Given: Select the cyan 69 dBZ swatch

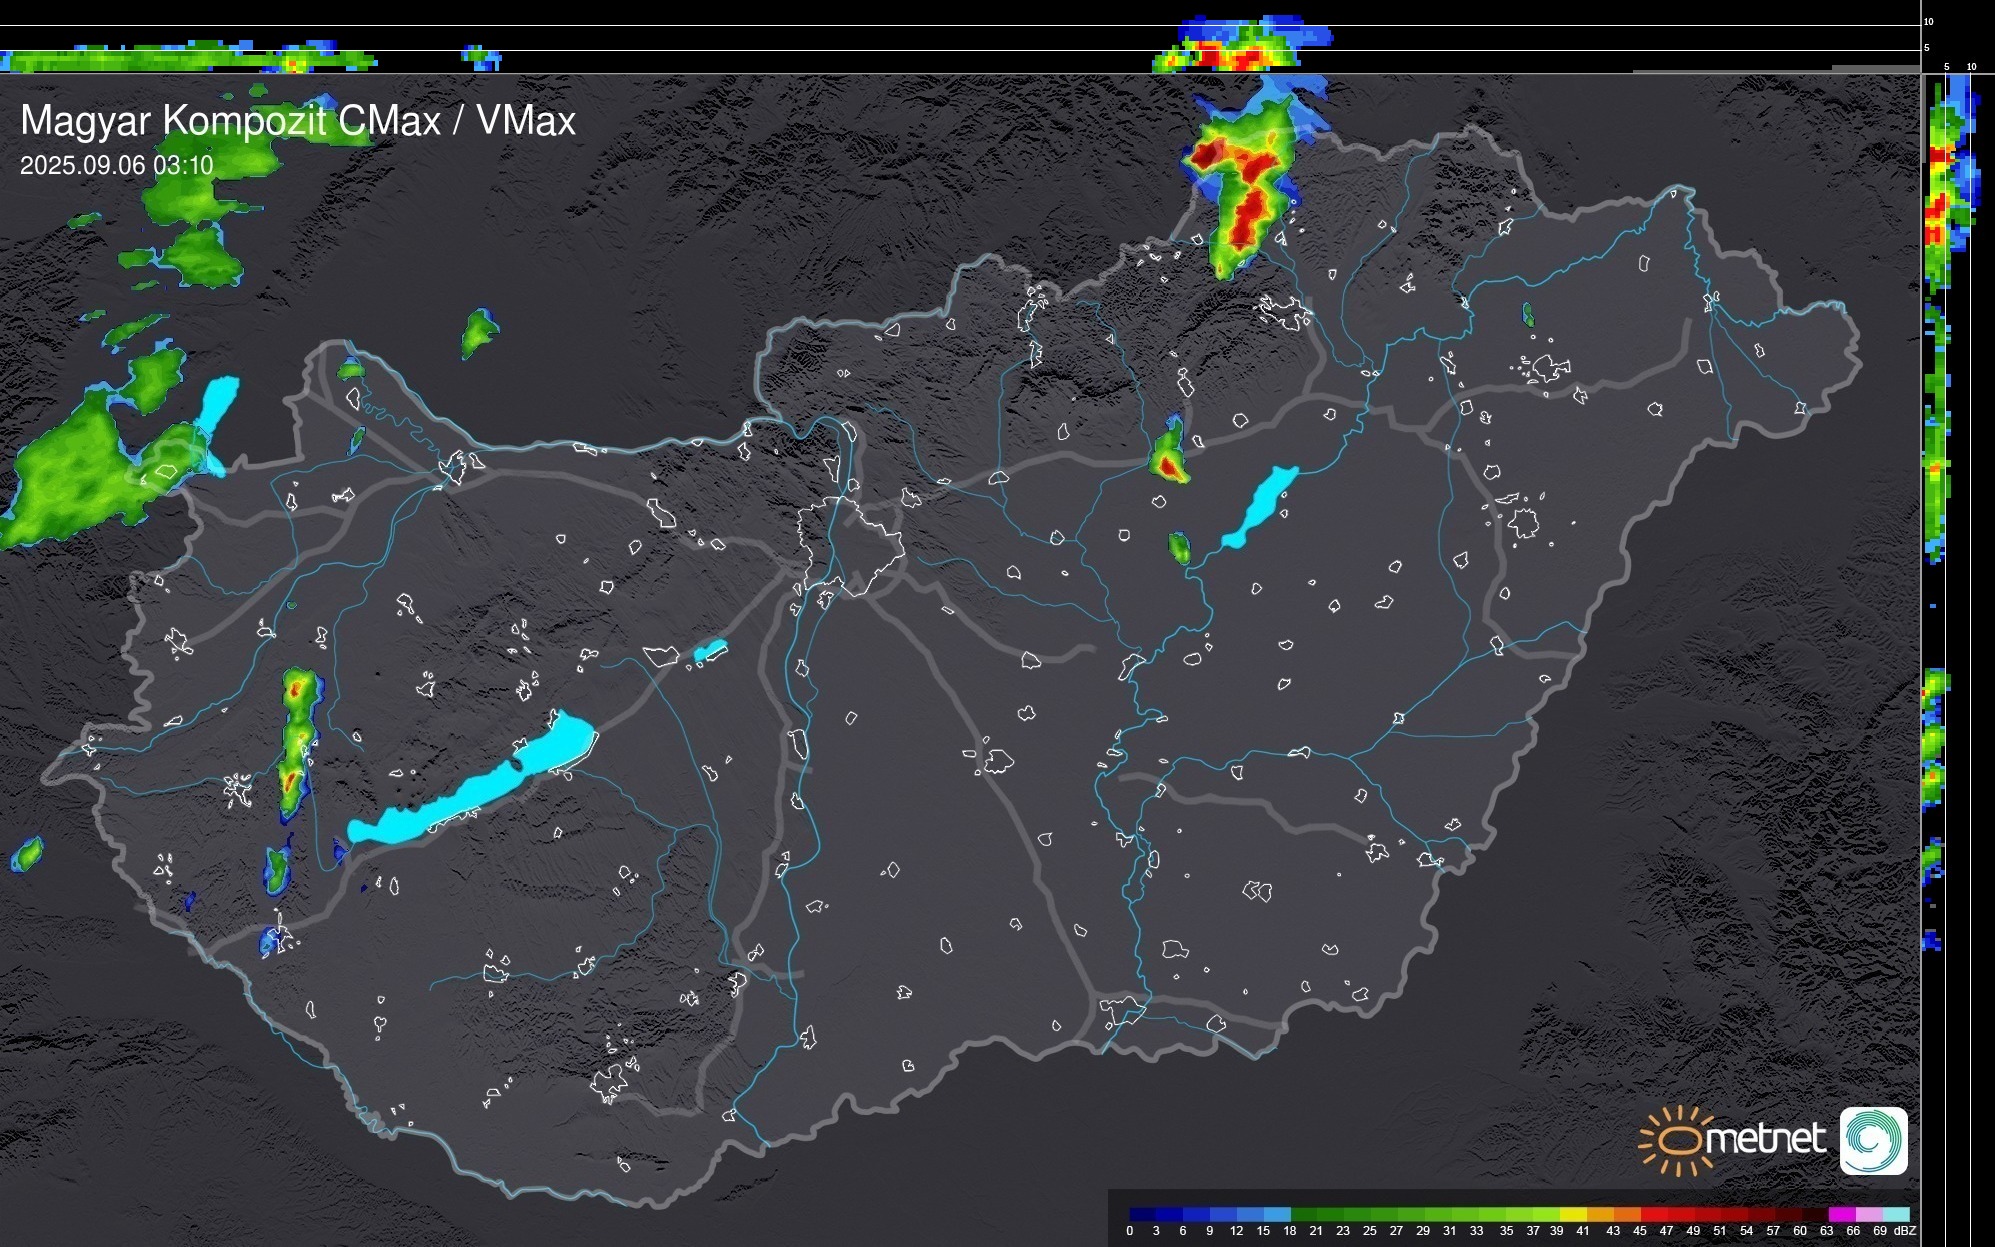Looking at the screenshot, I should tap(1896, 1214).
